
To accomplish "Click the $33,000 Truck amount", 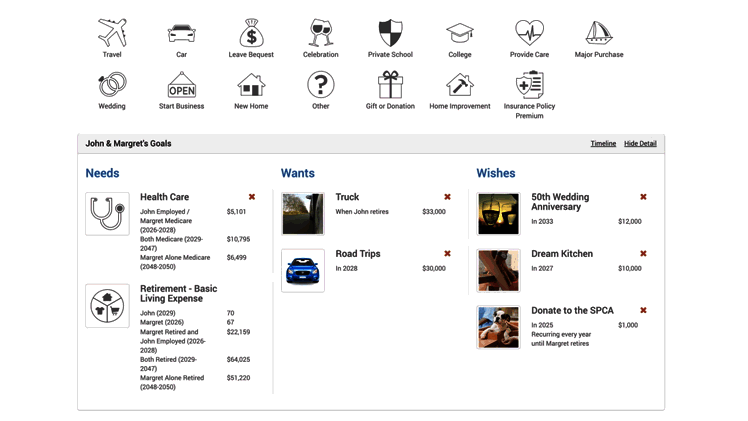I will point(434,212).
